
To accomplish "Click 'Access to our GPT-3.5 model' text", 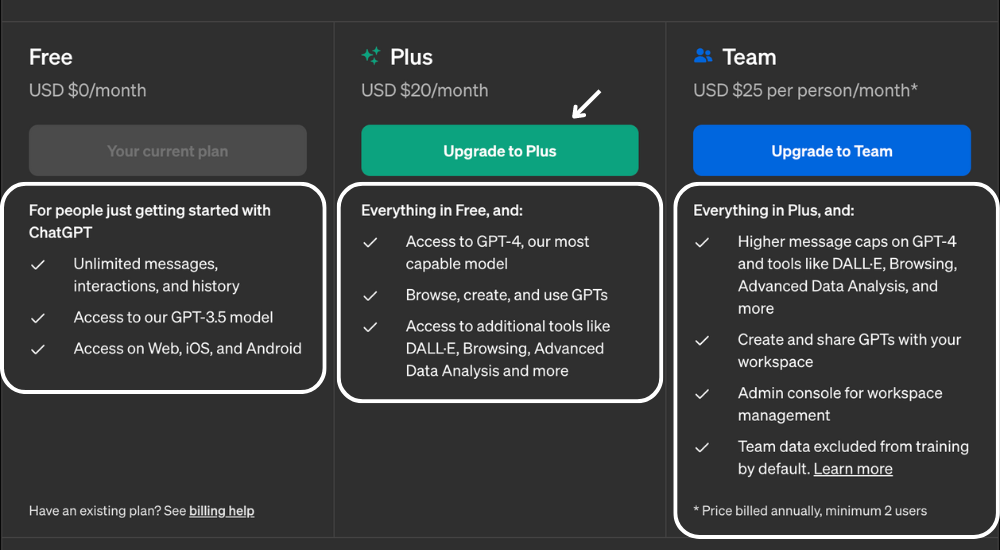I will pos(173,317).
